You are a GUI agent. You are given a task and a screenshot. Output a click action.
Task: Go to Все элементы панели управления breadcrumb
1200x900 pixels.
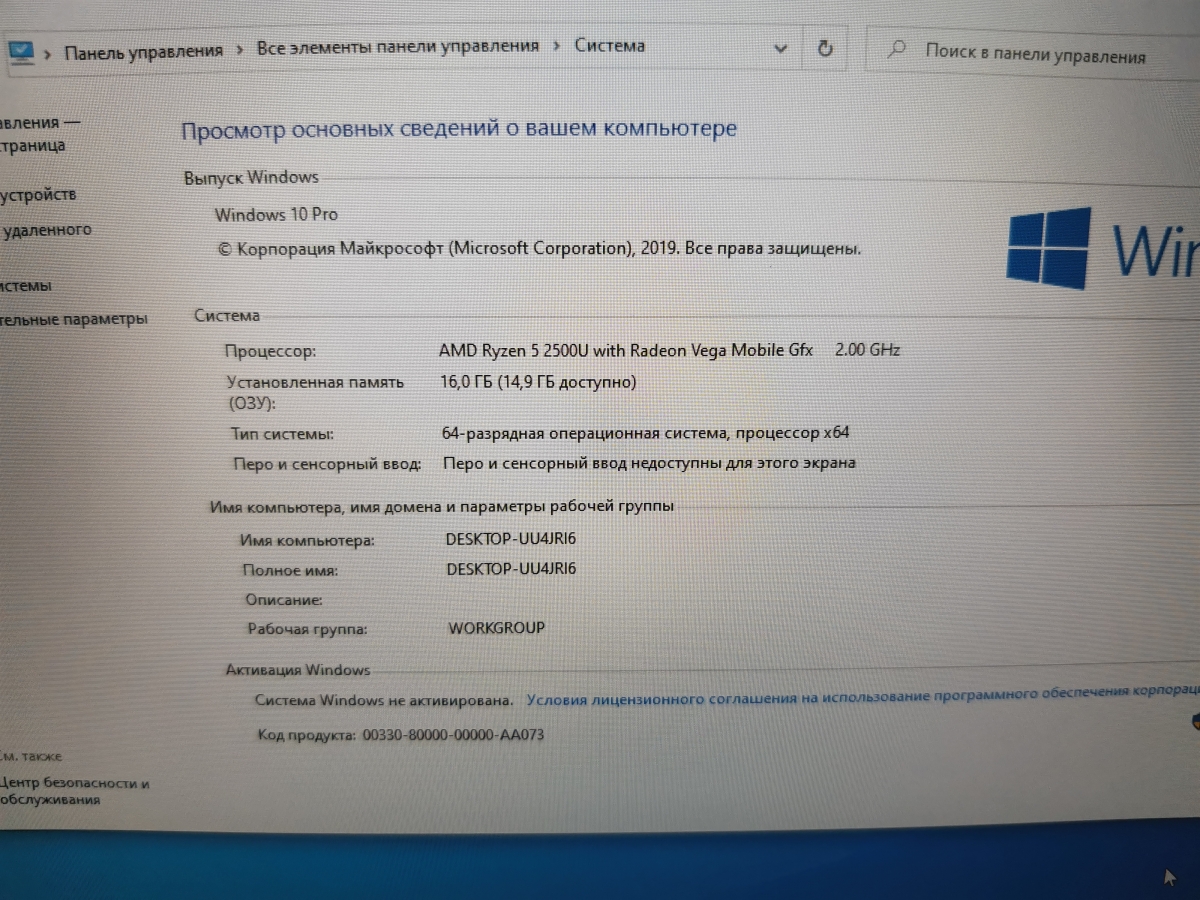click(x=398, y=46)
